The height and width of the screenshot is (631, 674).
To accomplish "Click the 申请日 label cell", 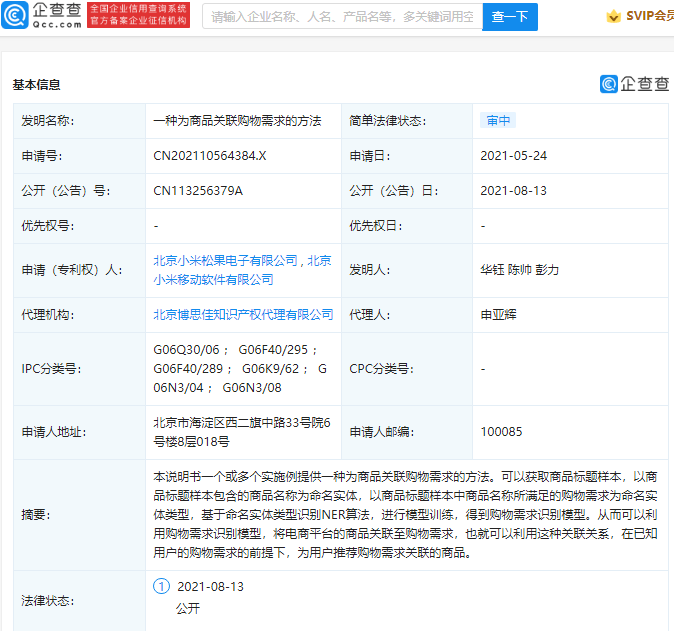I will coord(407,156).
